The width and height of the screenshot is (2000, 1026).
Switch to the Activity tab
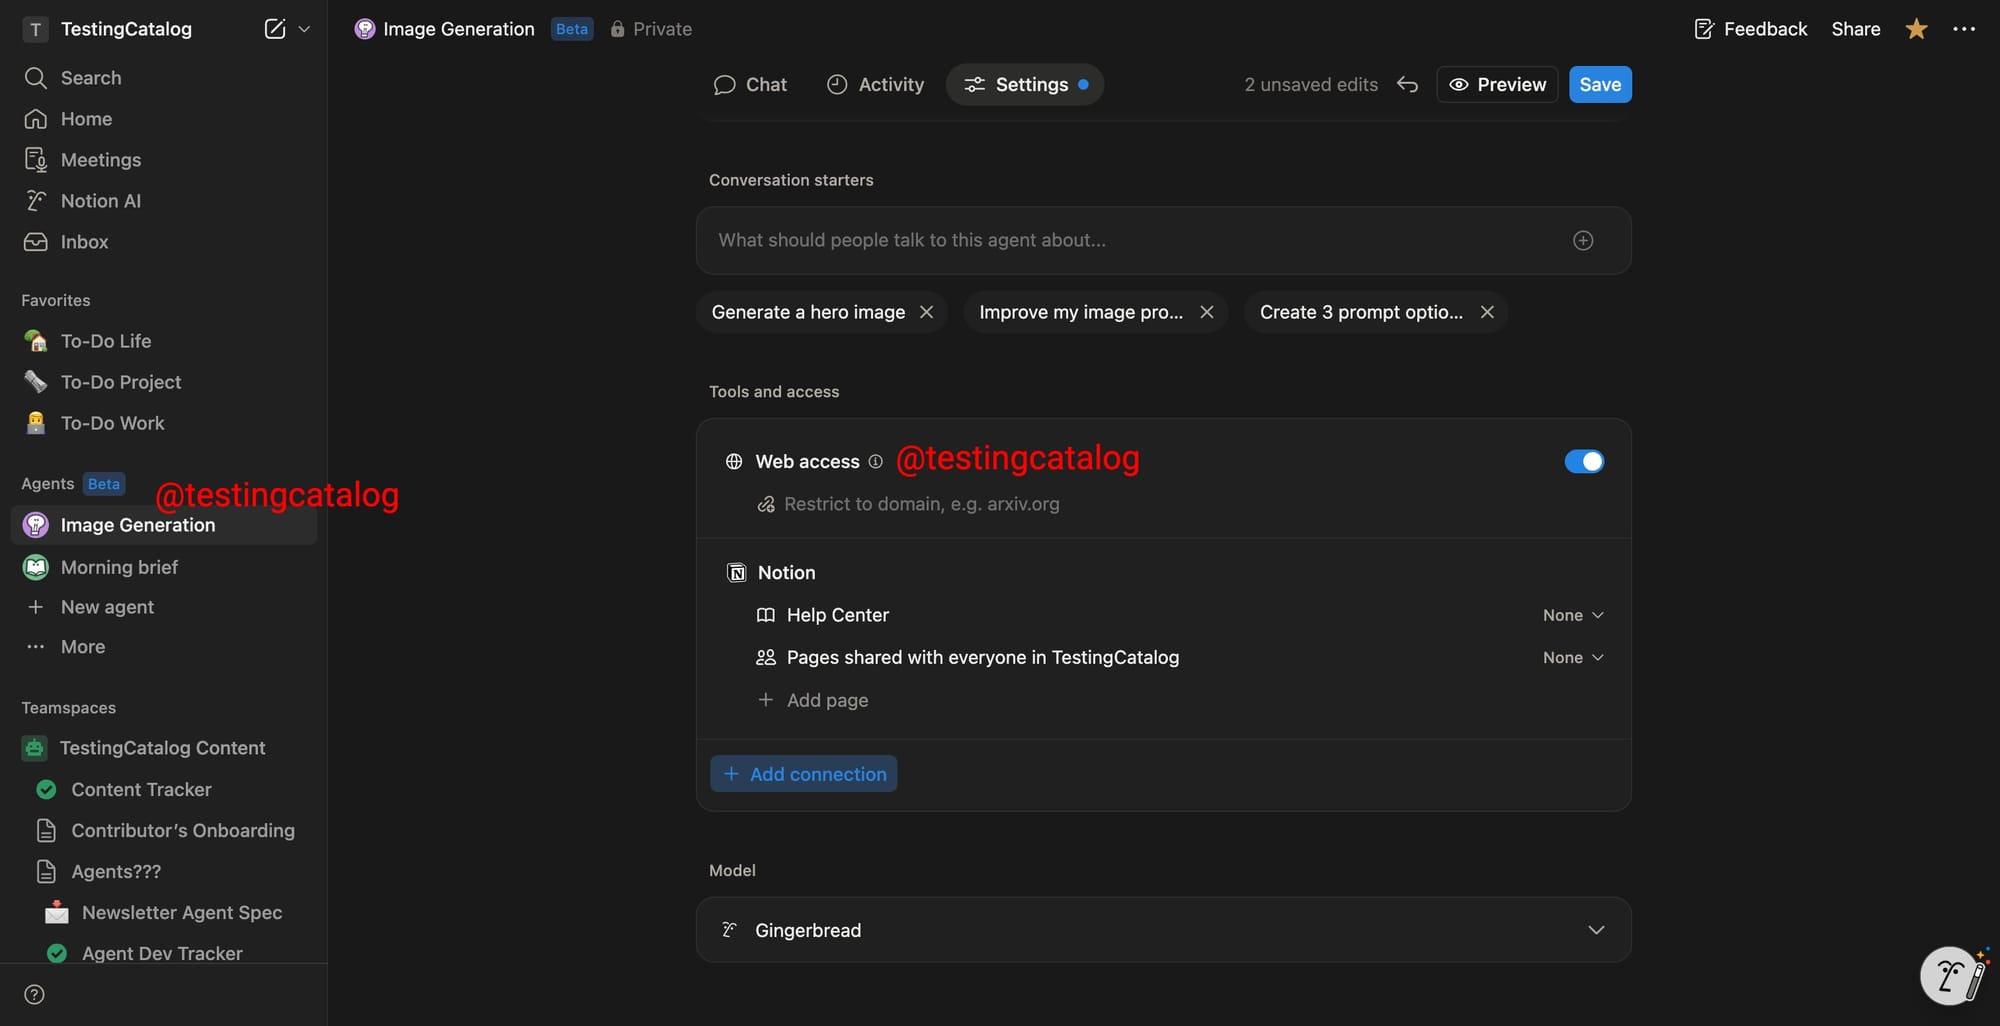coord(875,85)
